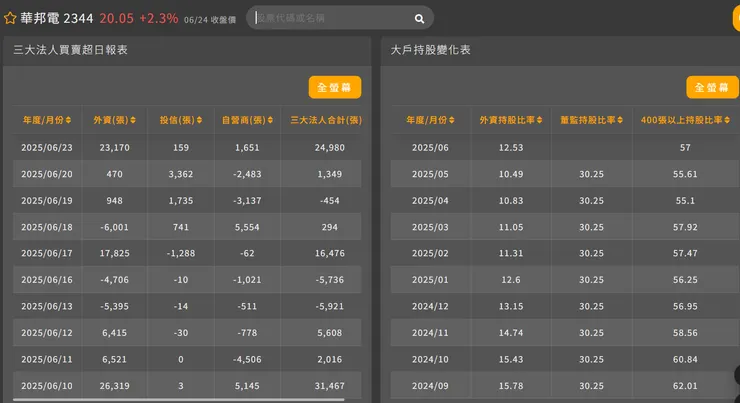Screen dimensions: 740x403
Task: Select the 2025/06/13 date cell
Action: (x=47, y=306)
